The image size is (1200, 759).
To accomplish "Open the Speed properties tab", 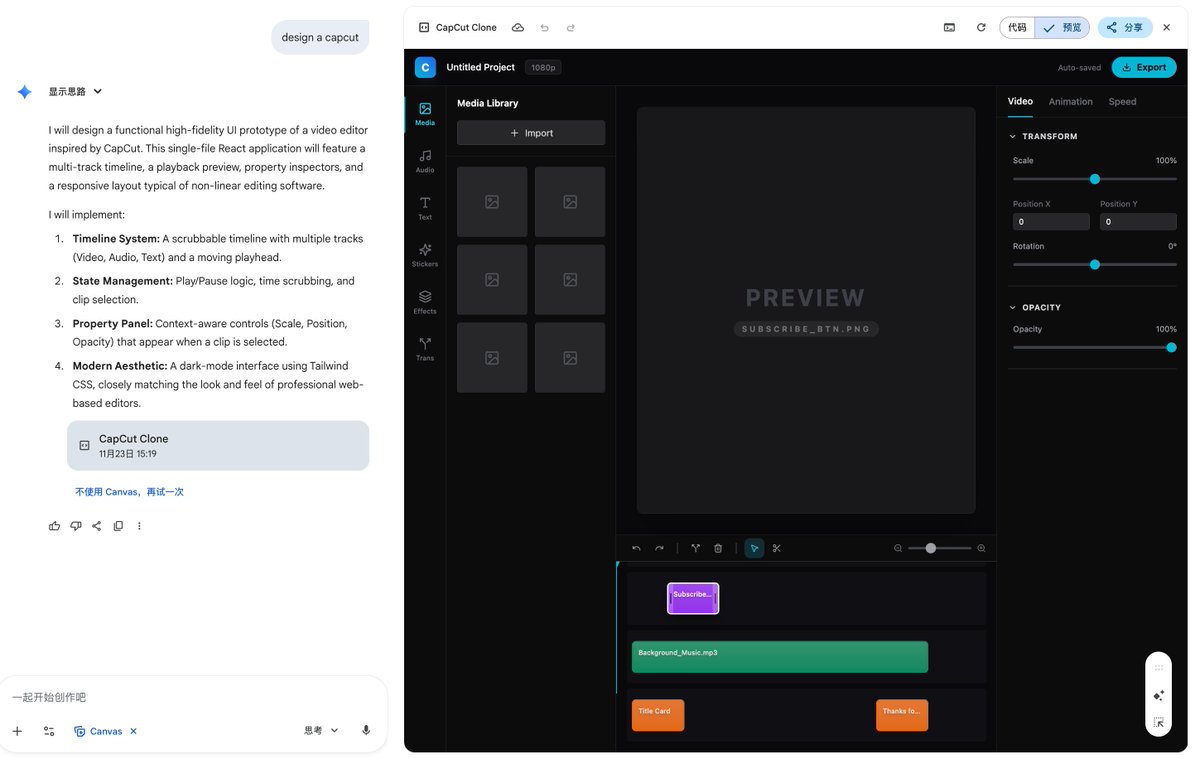I will pos(1122,101).
